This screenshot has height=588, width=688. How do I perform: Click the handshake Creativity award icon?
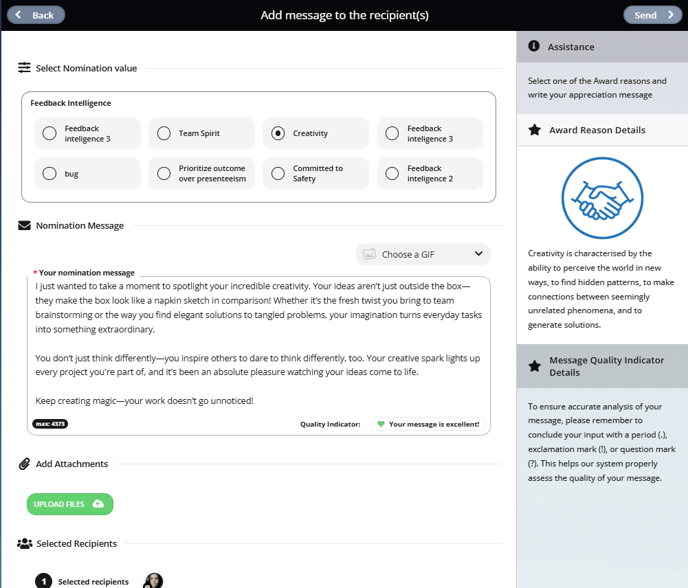point(602,198)
